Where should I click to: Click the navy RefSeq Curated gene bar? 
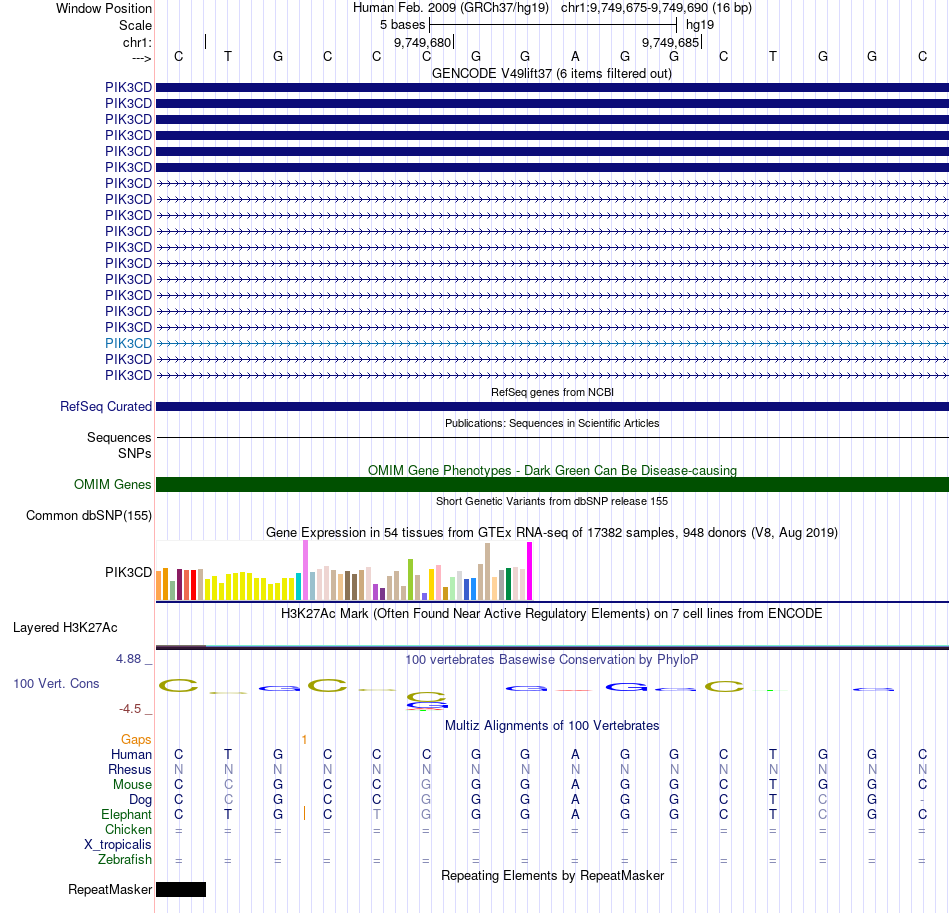coord(553,407)
